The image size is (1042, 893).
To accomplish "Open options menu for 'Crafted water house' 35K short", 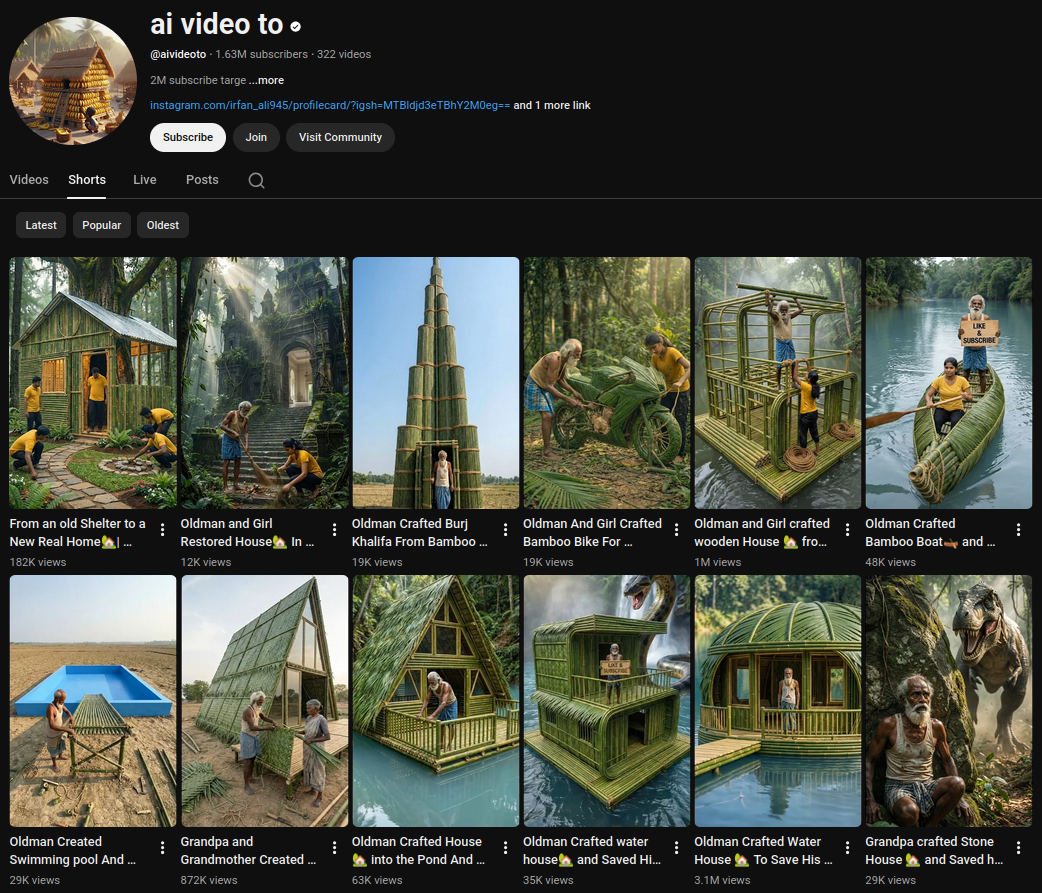I will [x=677, y=847].
